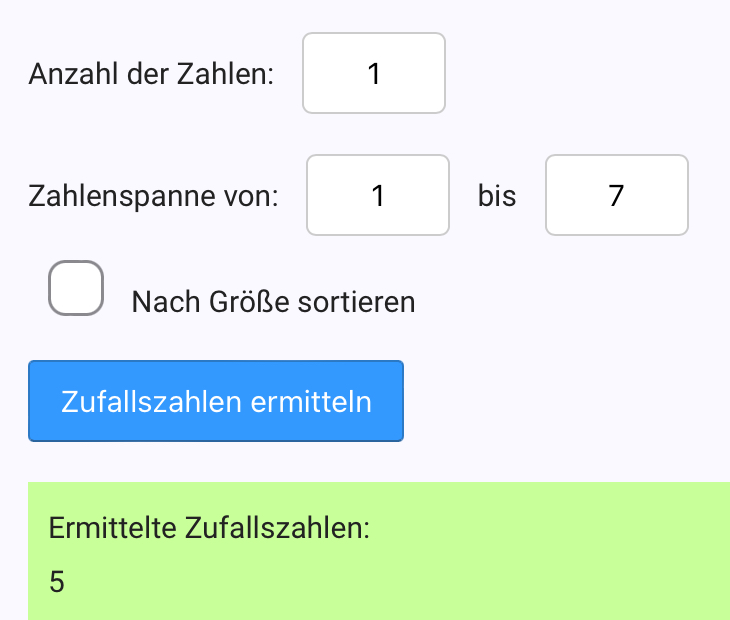Select the count field showing 1

point(374,73)
